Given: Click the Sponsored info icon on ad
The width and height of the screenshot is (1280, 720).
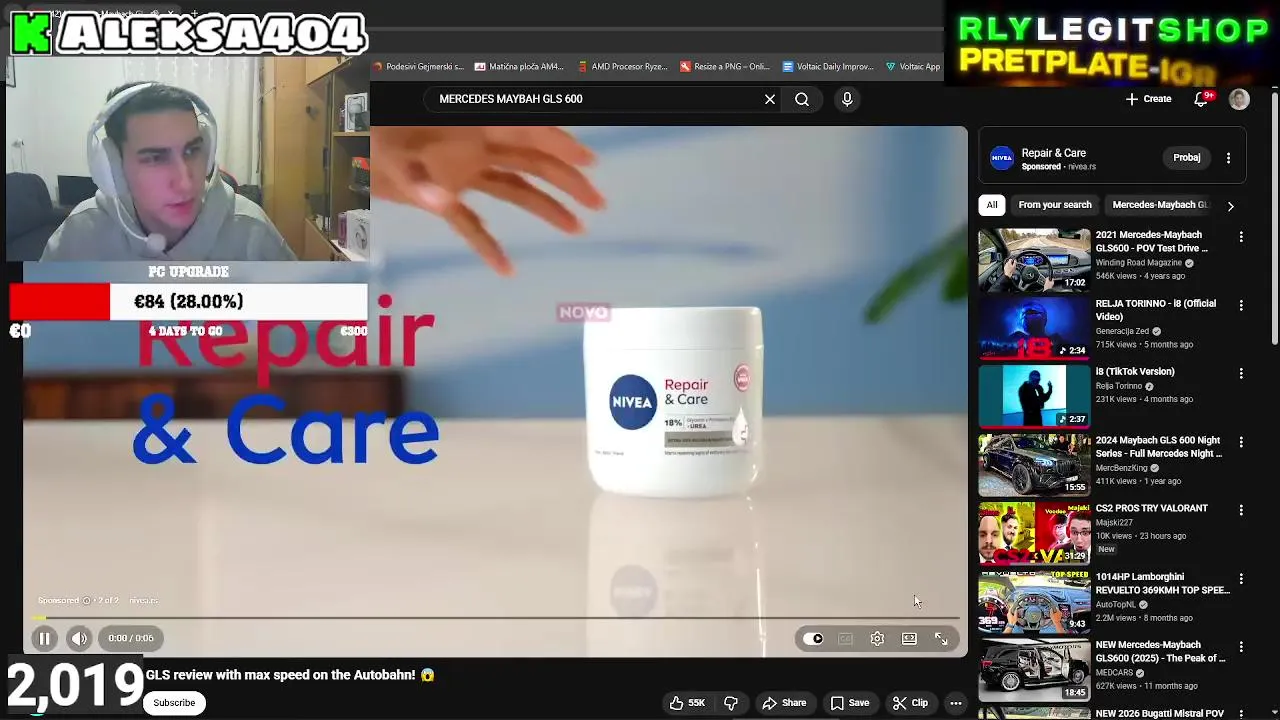Looking at the screenshot, I should click(x=87, y=601).
